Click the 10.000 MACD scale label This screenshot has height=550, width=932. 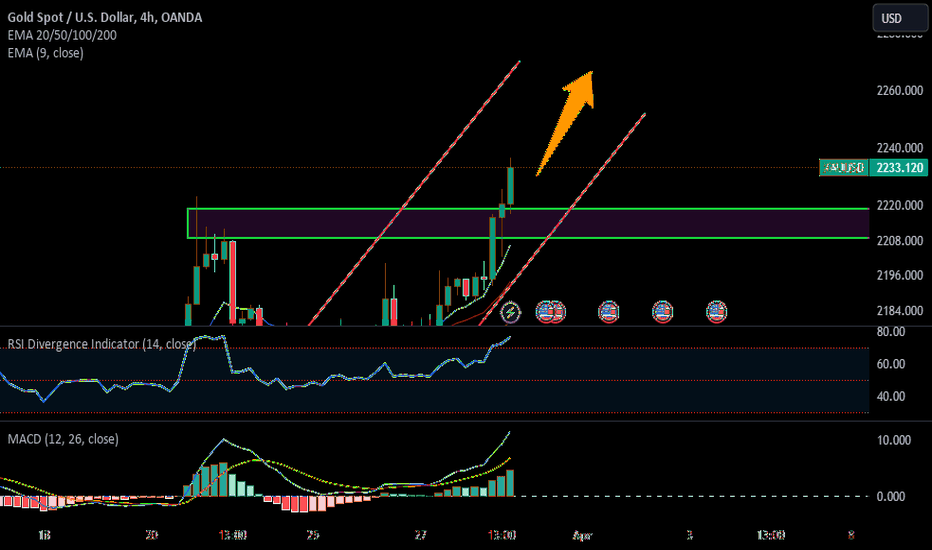tap(893, 440)
